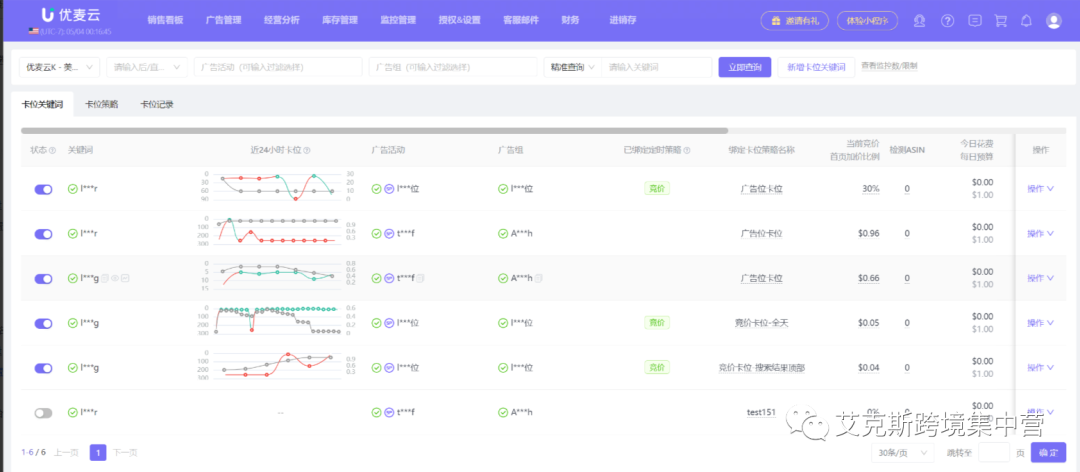This screenshot has width=1080, height=472.
Task: Click the horizontal table scrollbar
Action: (374, 130)
